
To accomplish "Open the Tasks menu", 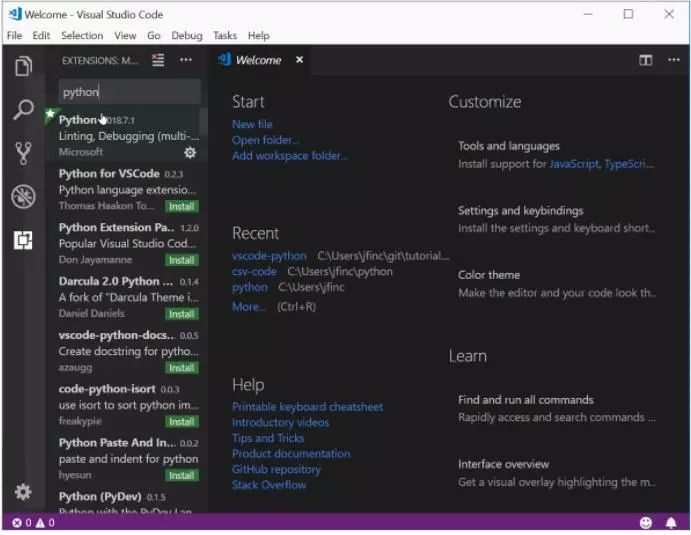I will pyautogui.click(x=225, y=36).
